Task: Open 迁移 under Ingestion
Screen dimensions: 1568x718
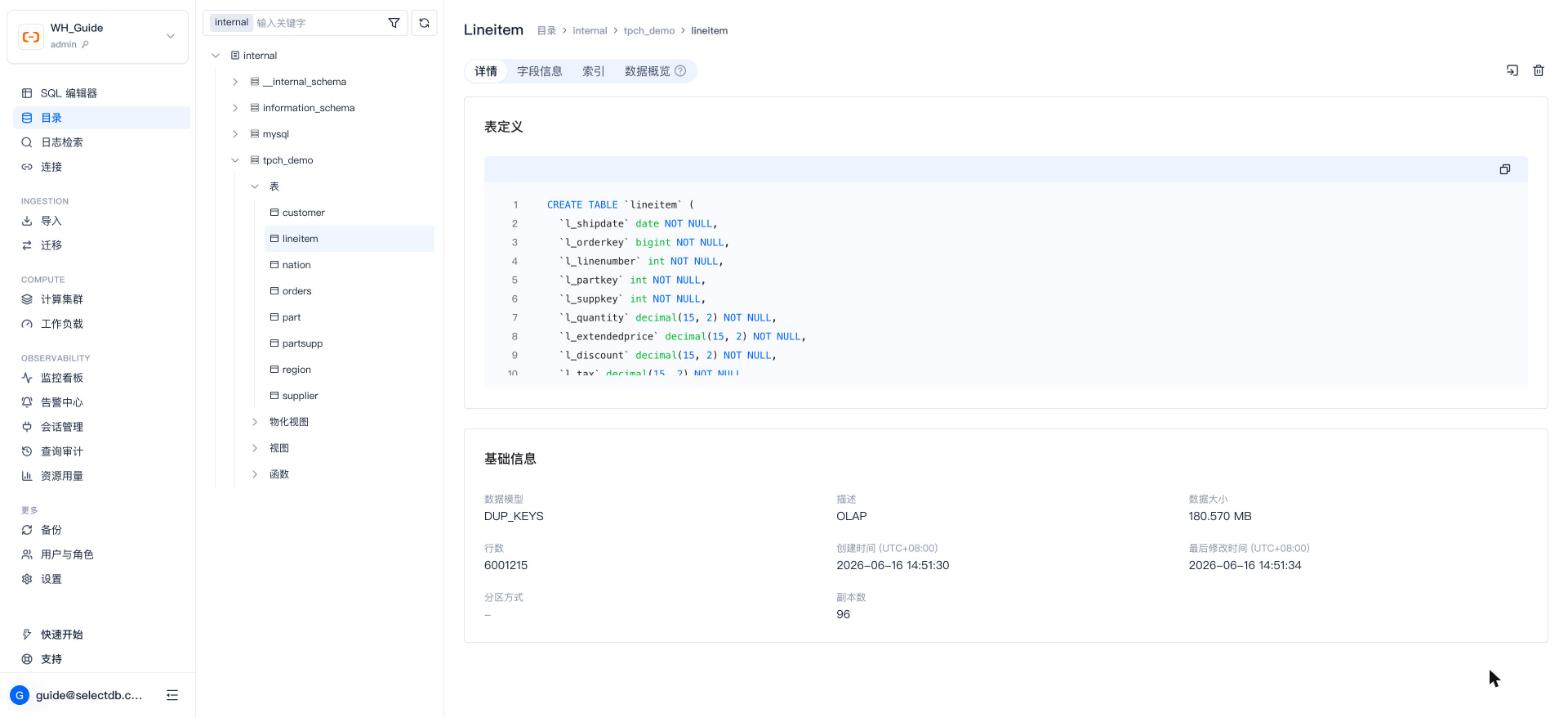Action: tap(101, 245)
